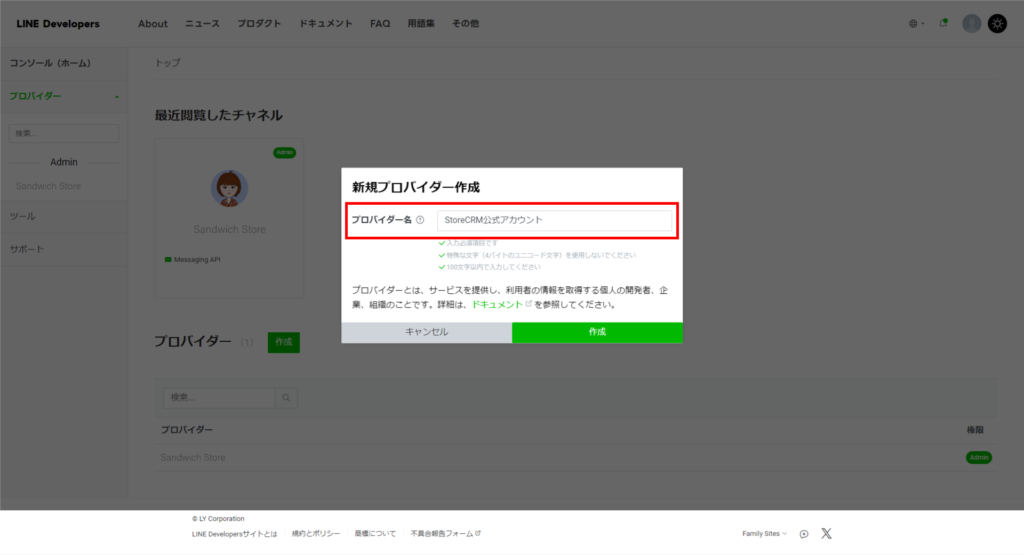Open the X (Twitter) footer icon
The width and height of the screenshot is (1024, 555).
tap(826, 533)
